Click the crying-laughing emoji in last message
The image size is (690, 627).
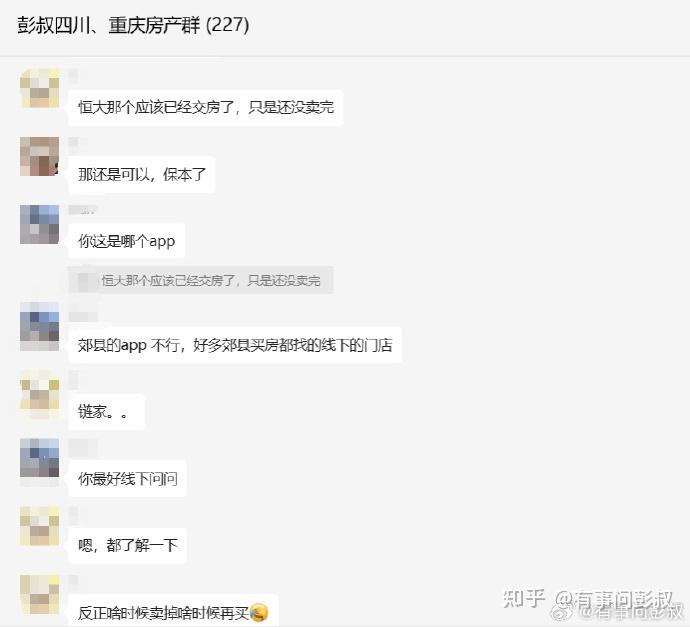(259, 612)
